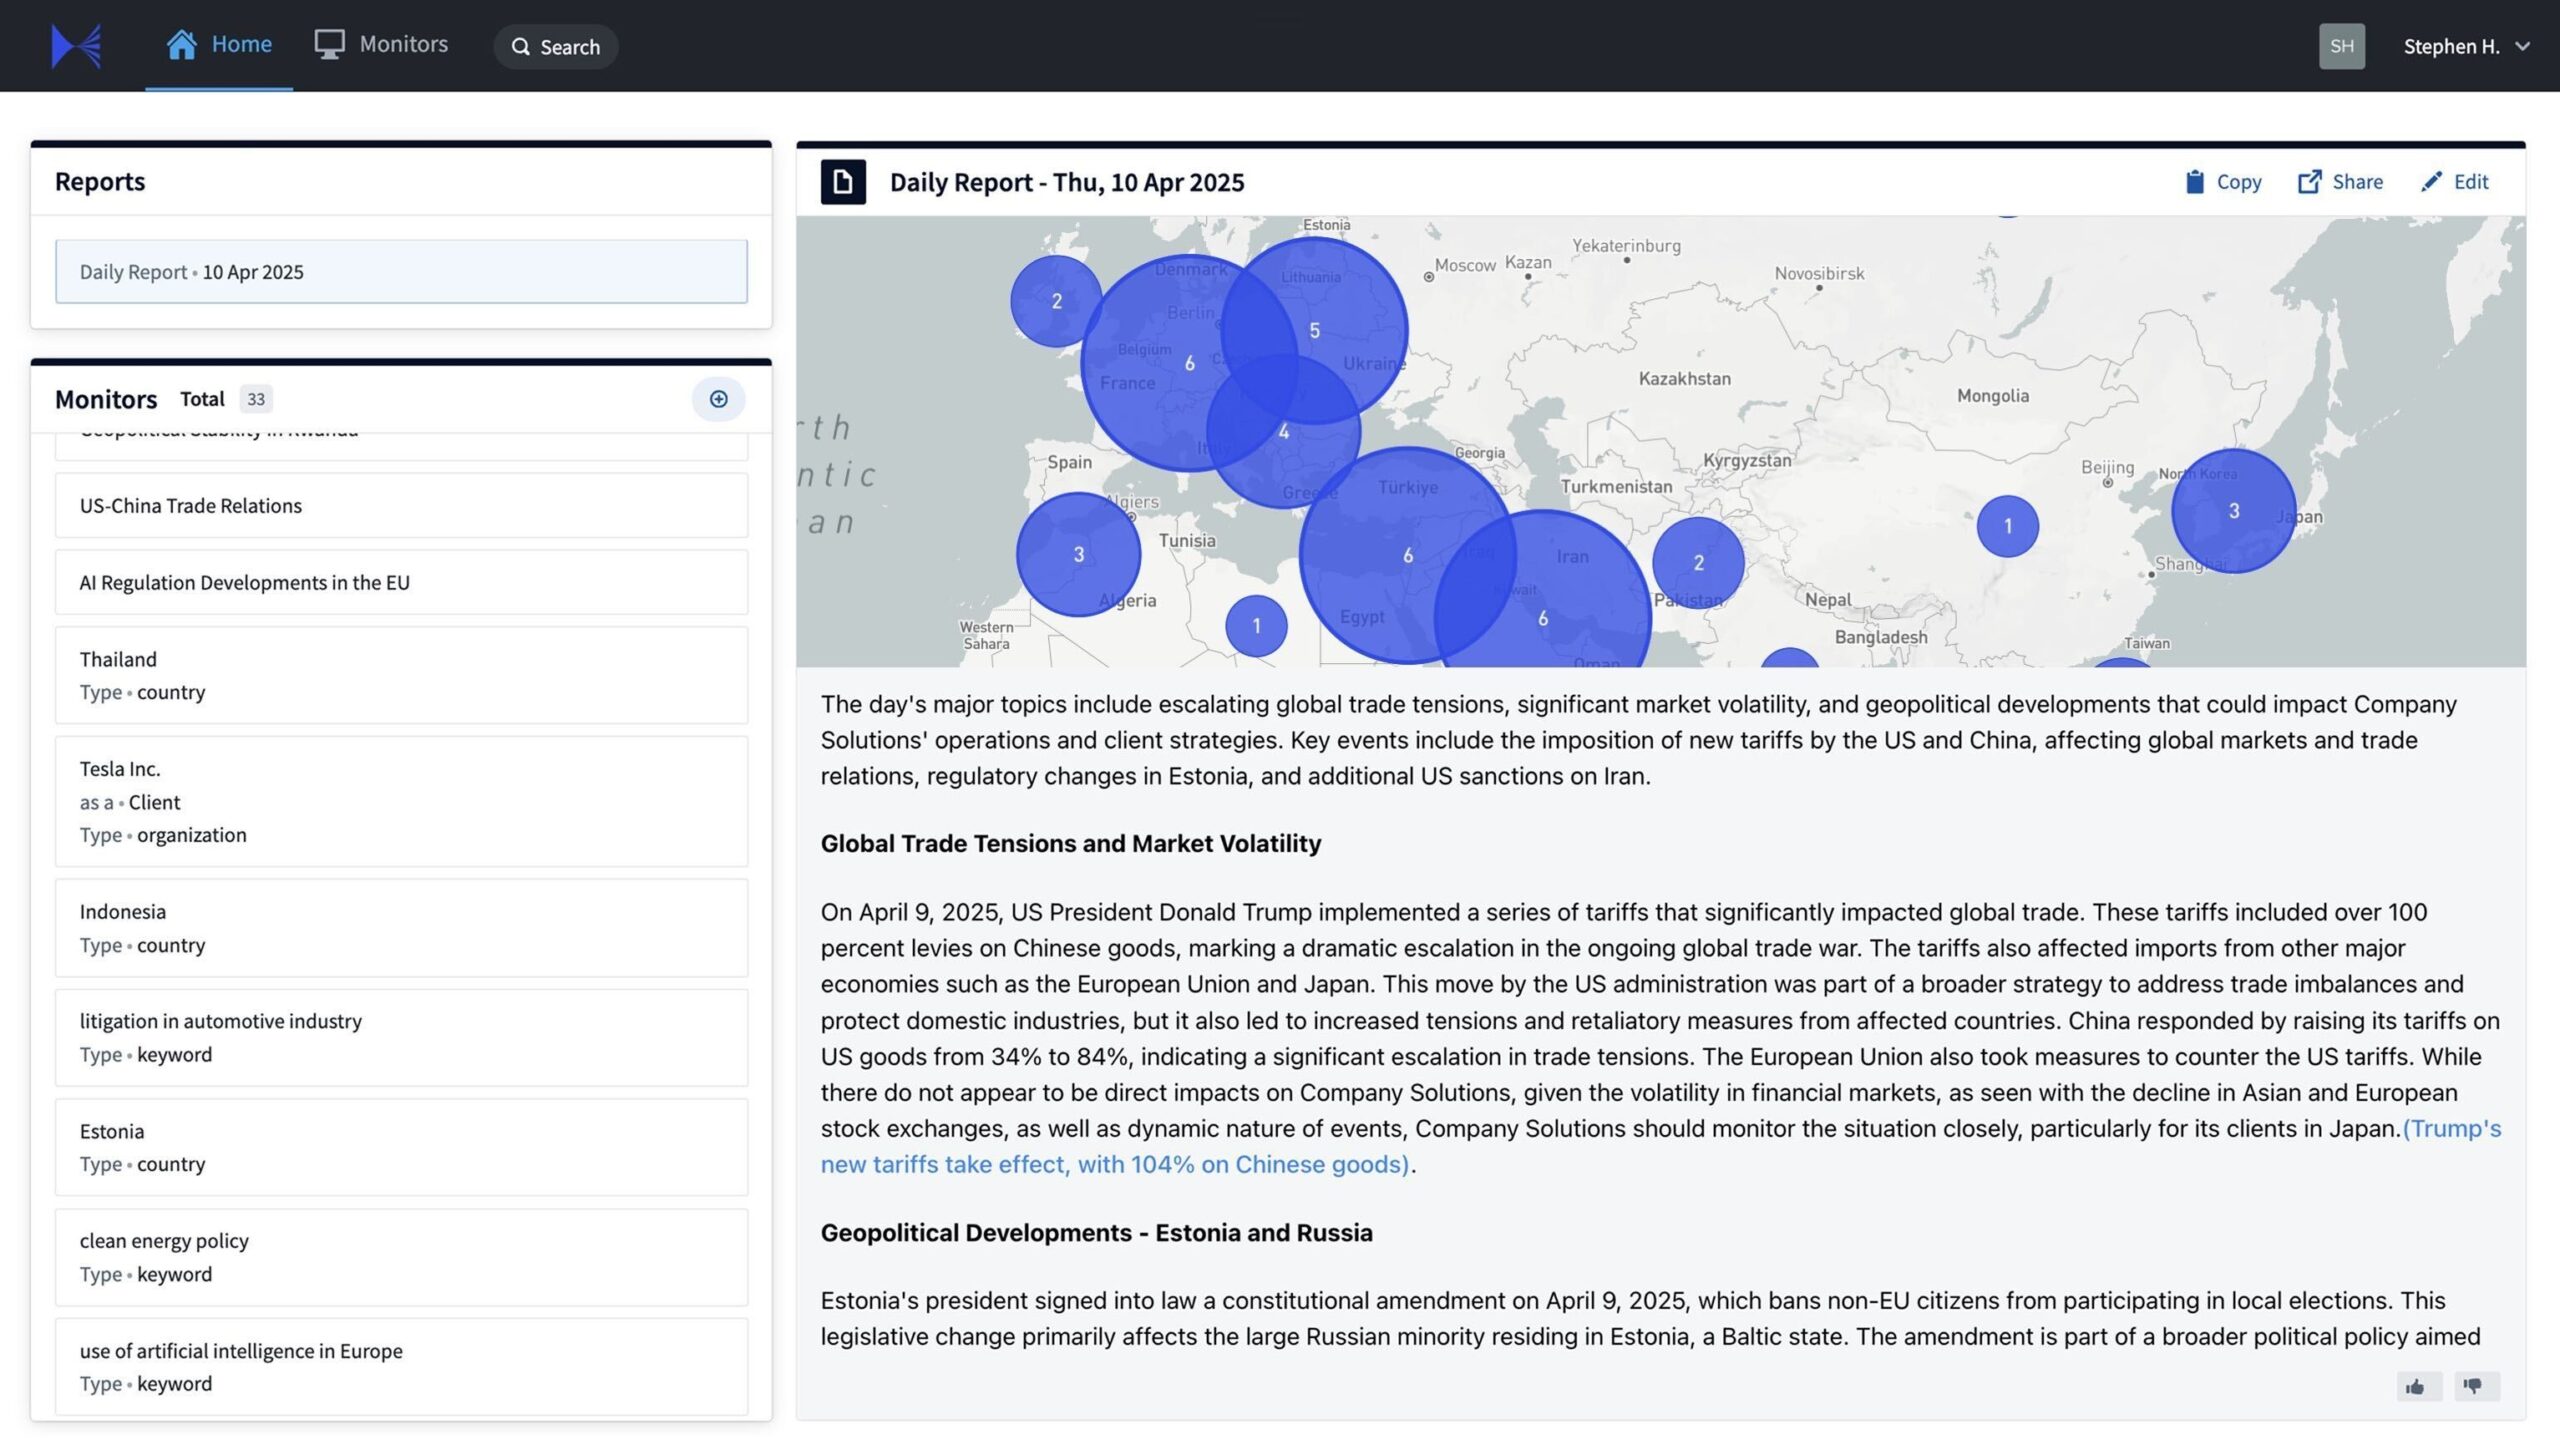Click the thumbs up feedback icon

click(2416, 1386)
